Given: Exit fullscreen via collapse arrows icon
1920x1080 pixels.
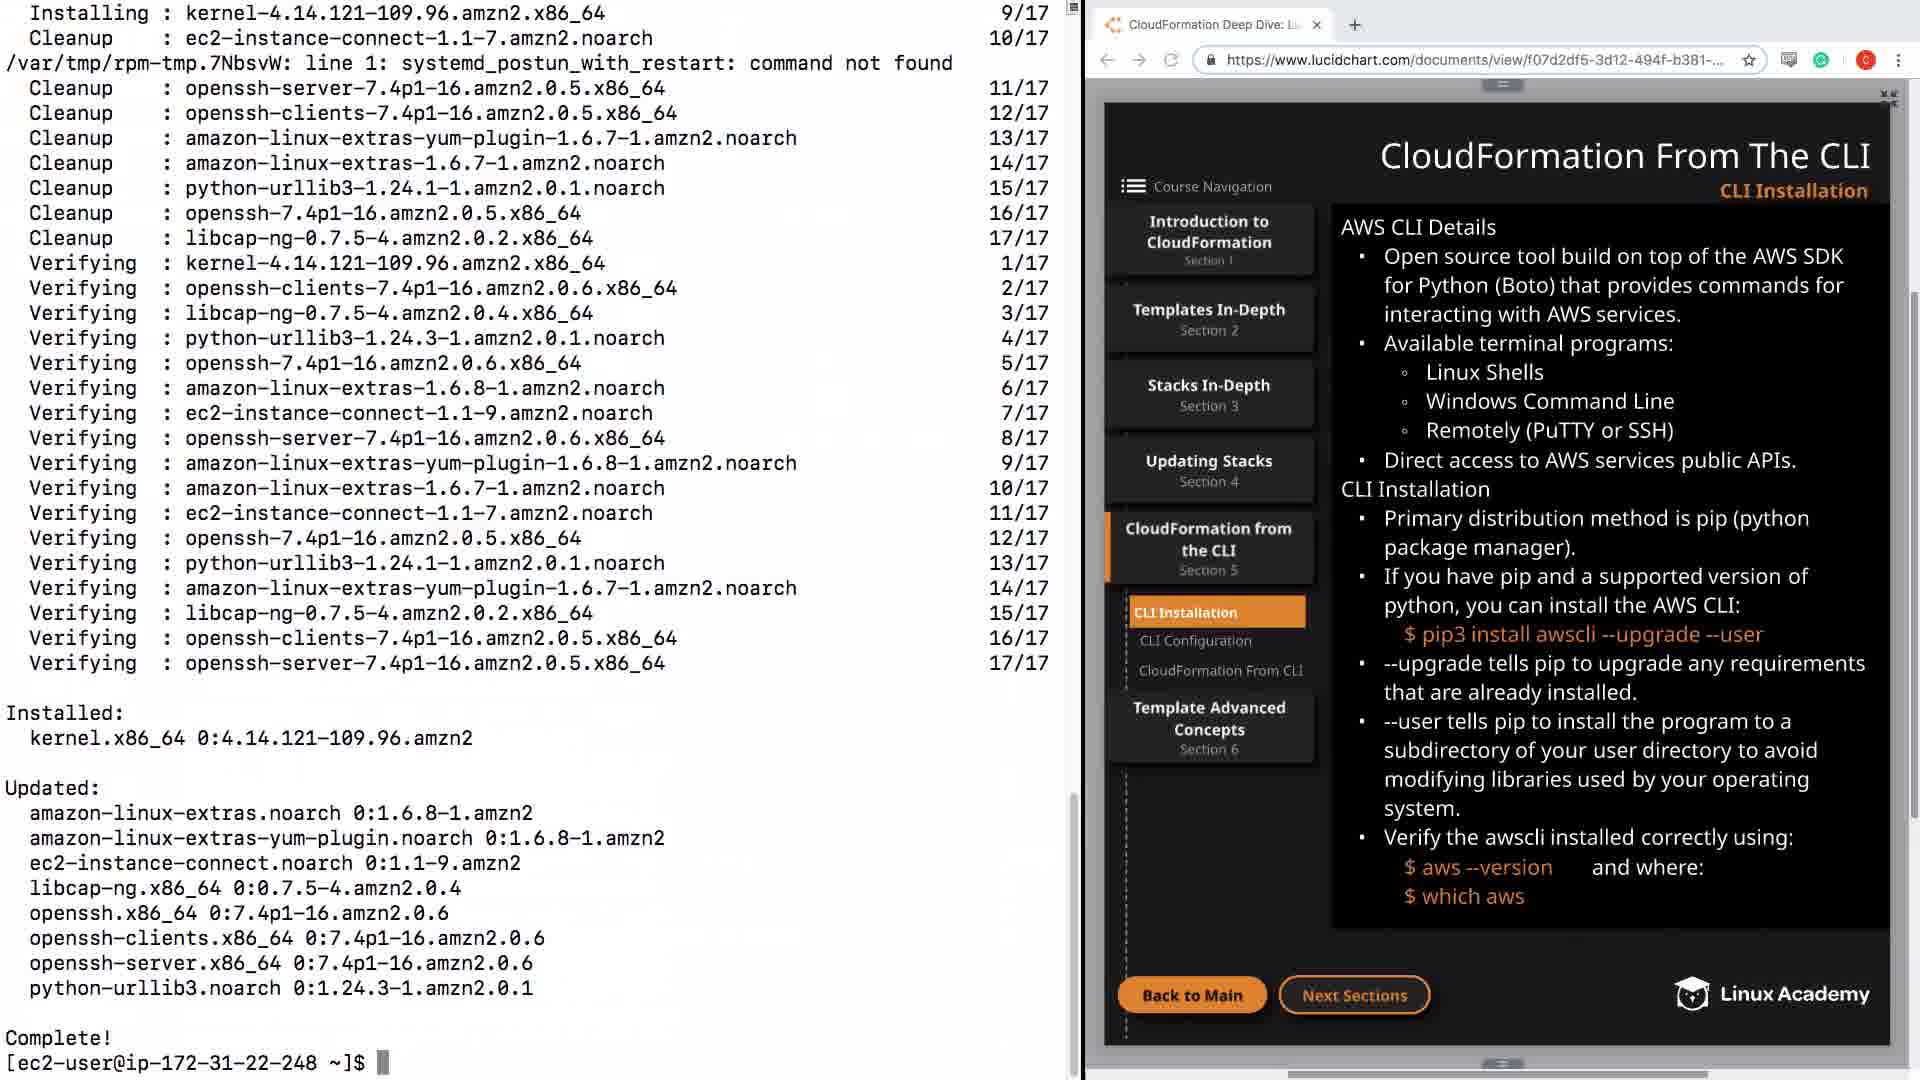Looking at the screenshot, I should pos(1888,98).
